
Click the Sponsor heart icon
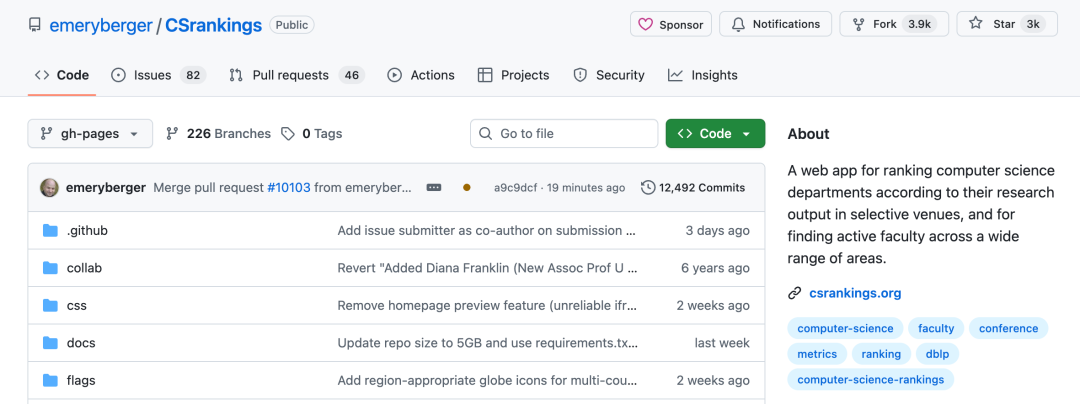(645, 25)
